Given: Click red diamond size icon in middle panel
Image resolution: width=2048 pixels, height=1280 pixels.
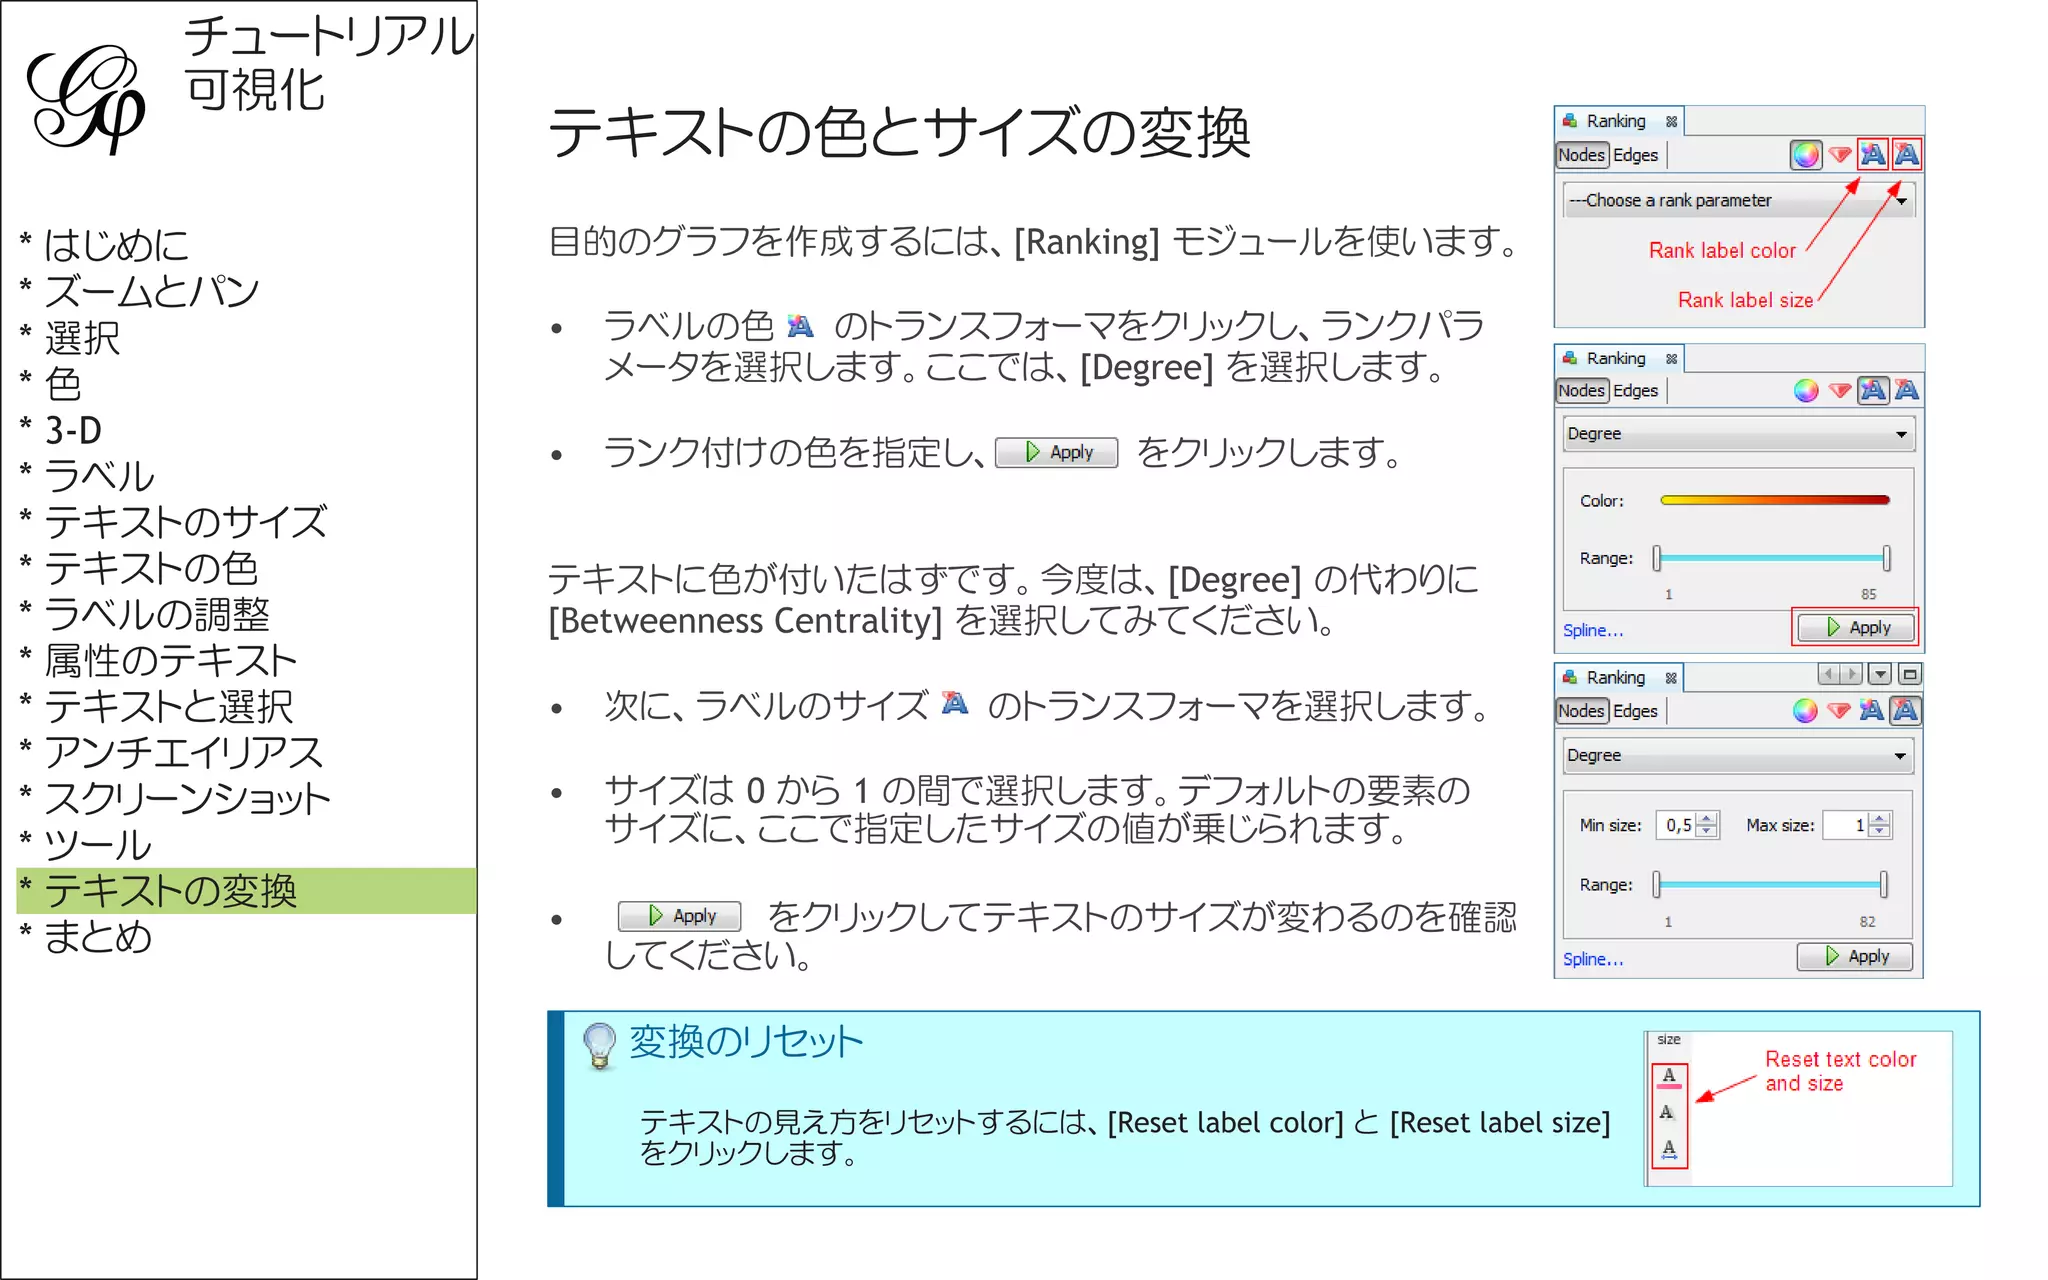Looking at the screenshot, I should [x=1839, y=391].
